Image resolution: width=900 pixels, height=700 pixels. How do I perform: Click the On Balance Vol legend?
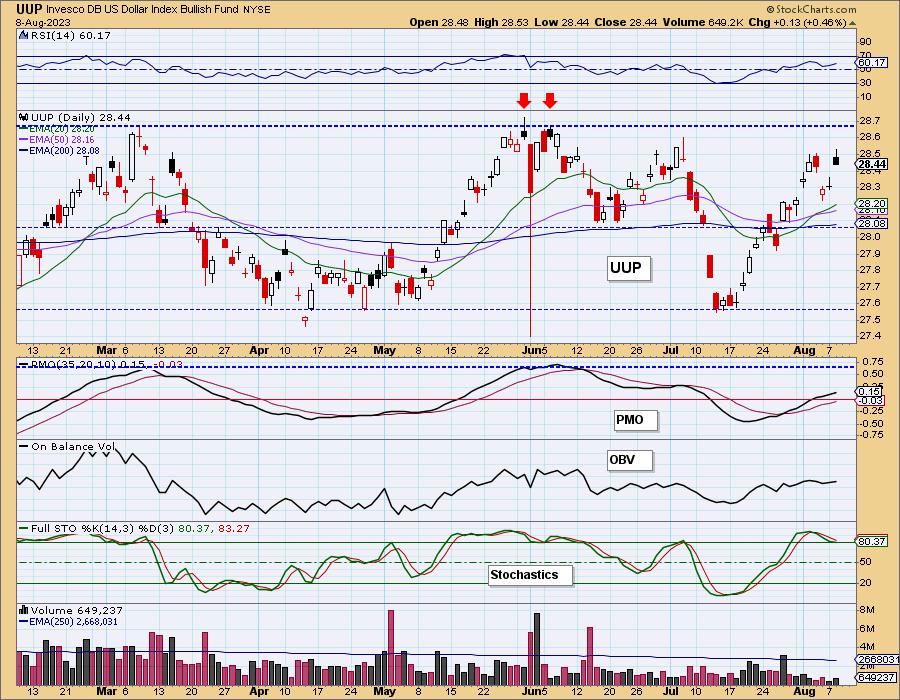(73, 446)
